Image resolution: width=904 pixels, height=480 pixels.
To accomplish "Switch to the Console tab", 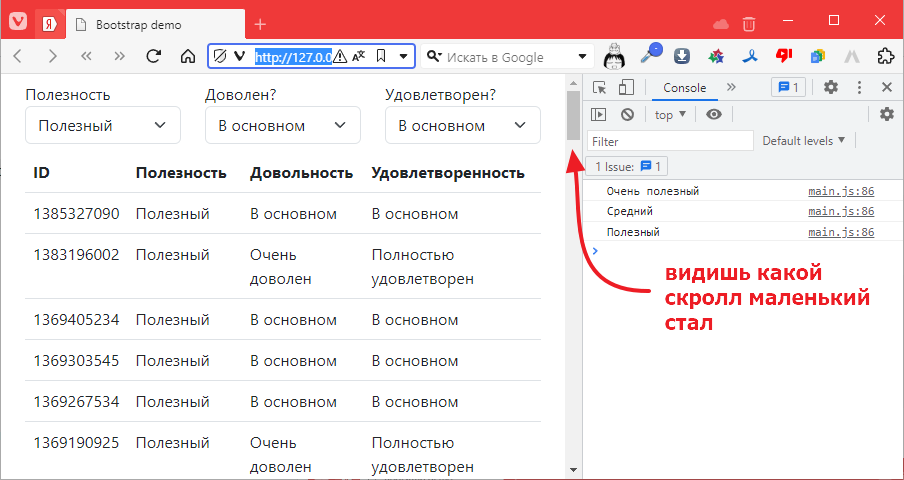I will point(684,88).
